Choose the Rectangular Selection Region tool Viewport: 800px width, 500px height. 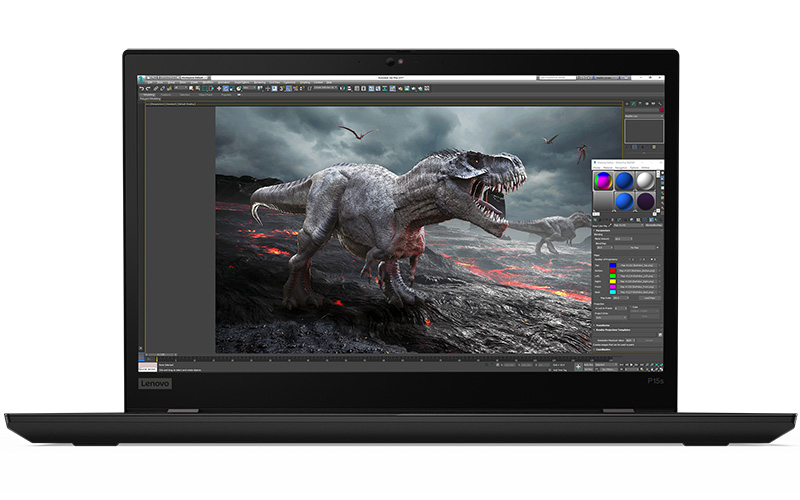tap(205, 88)
